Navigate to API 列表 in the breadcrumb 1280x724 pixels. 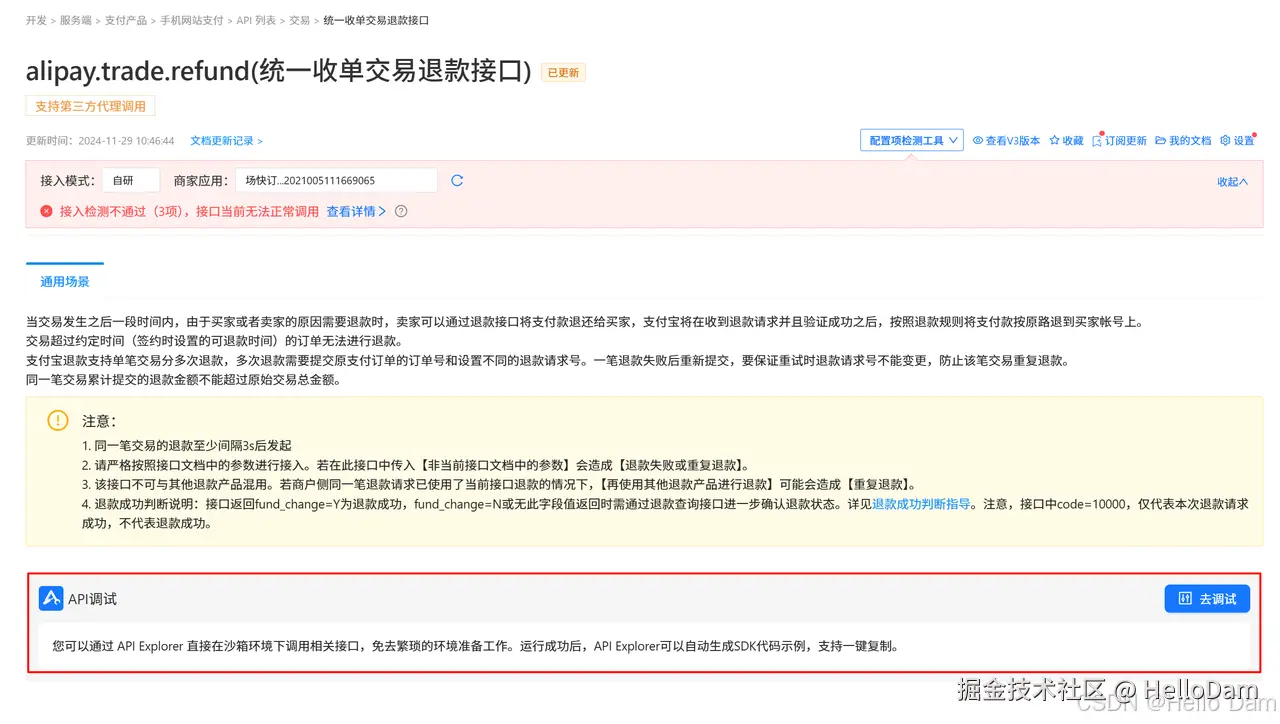tap(255, 19)
